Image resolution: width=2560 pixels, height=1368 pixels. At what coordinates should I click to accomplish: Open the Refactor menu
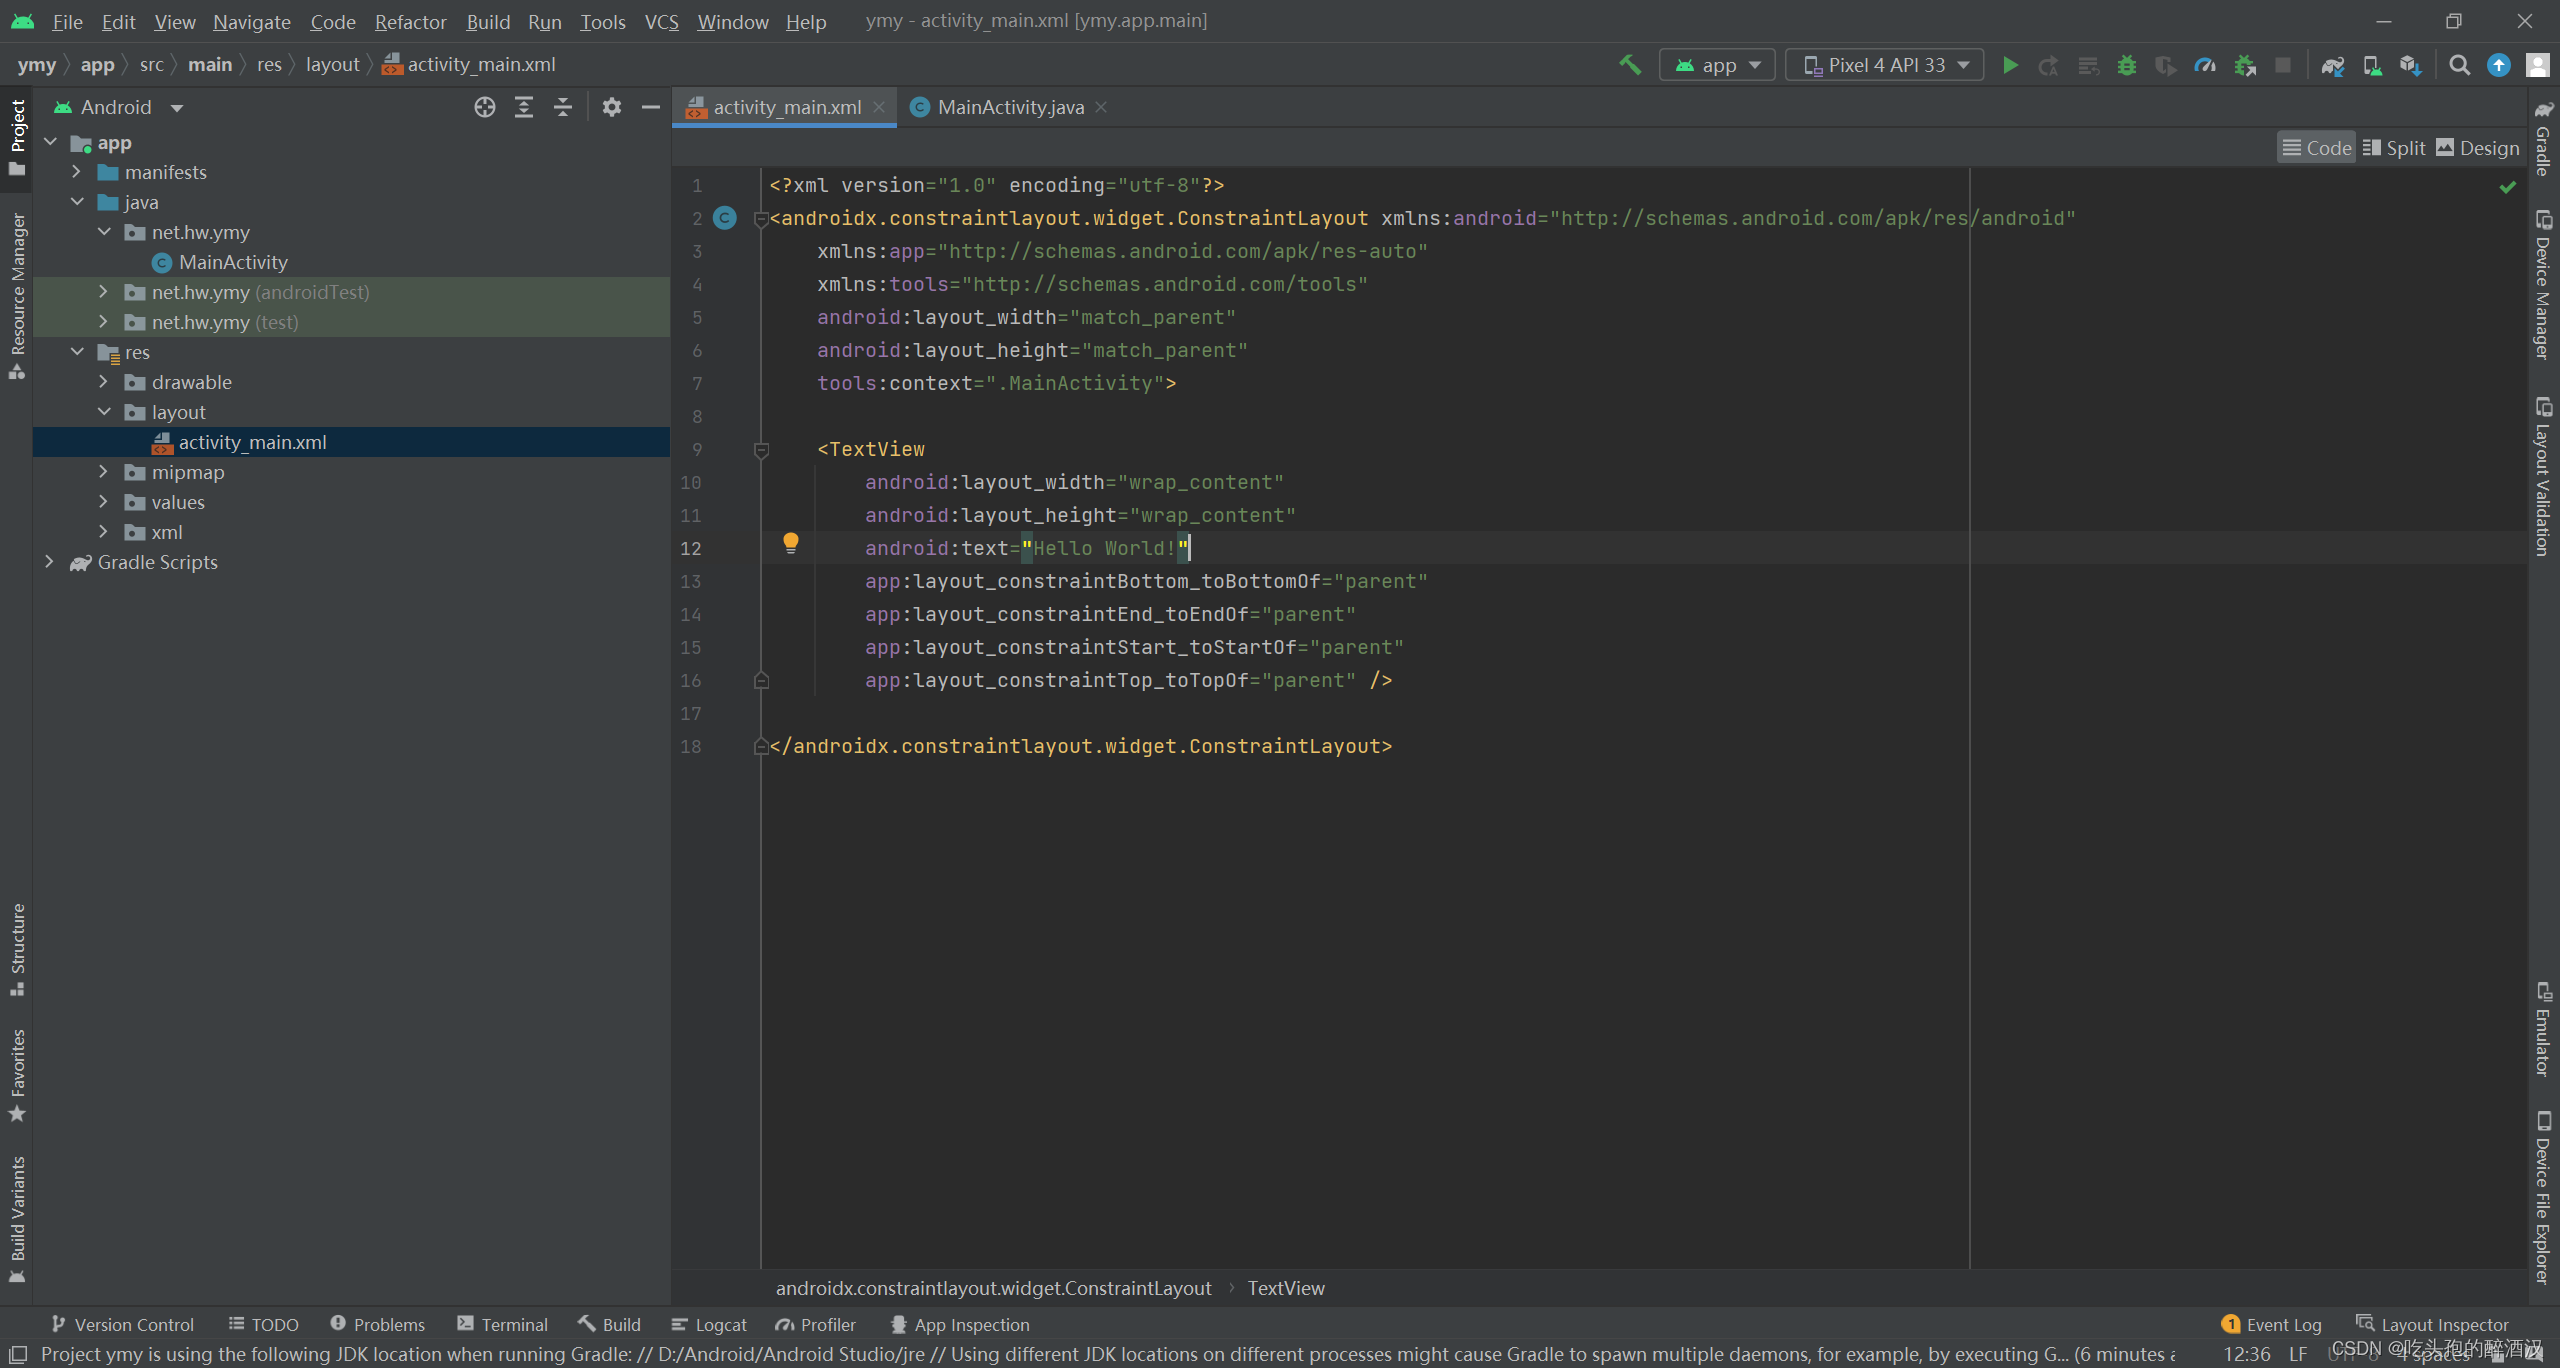(x=410, y=22)
